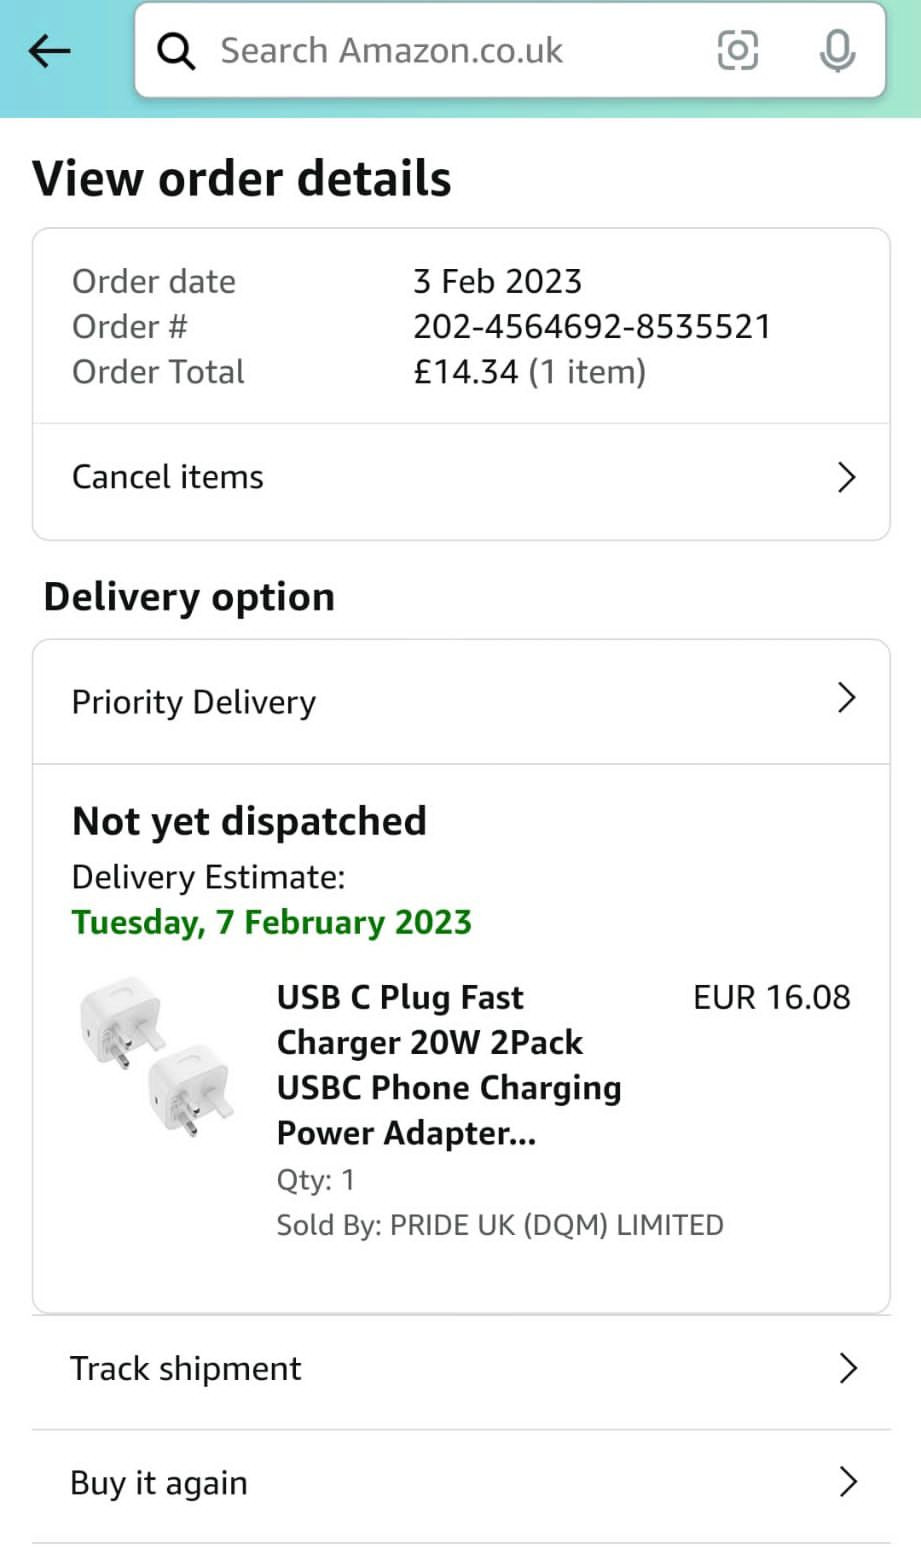Click the chevron beside Cancel items
Screen dimensions: 921x1552
(846, 477)
